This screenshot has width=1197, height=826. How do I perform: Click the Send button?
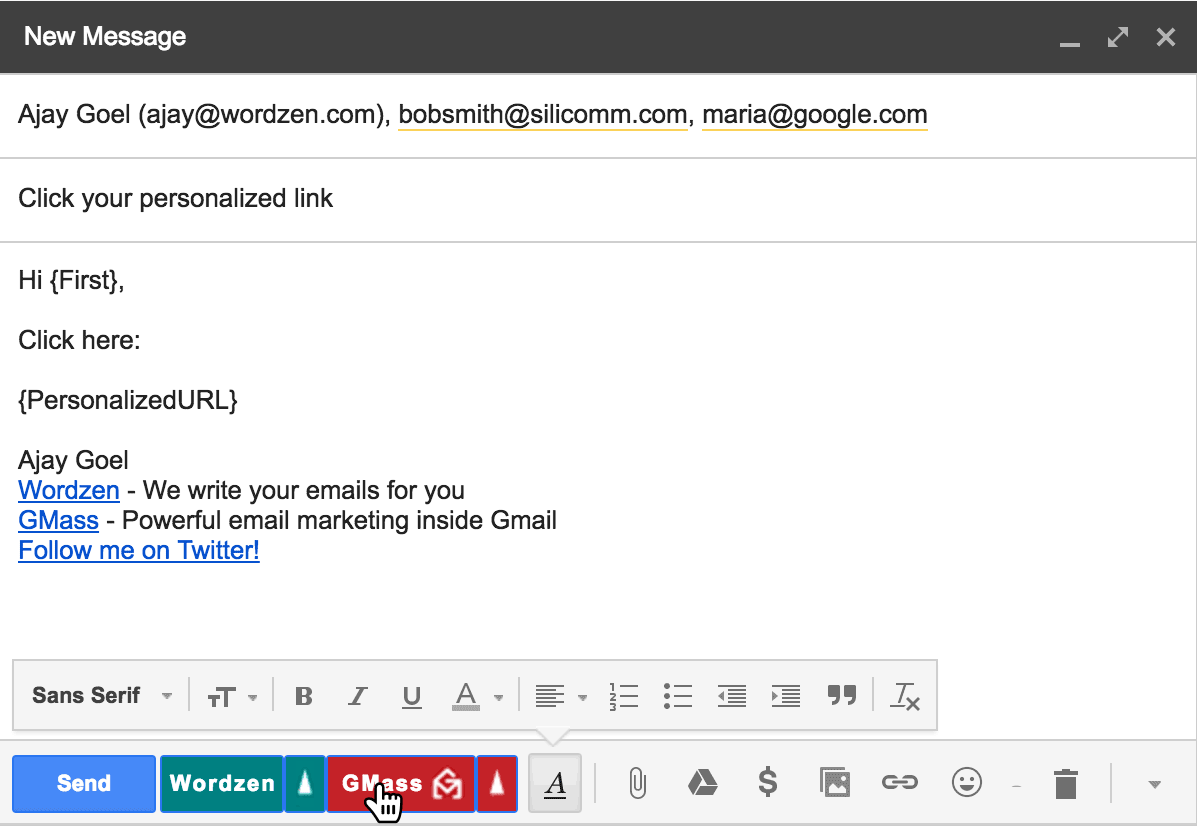pos(83,783)
